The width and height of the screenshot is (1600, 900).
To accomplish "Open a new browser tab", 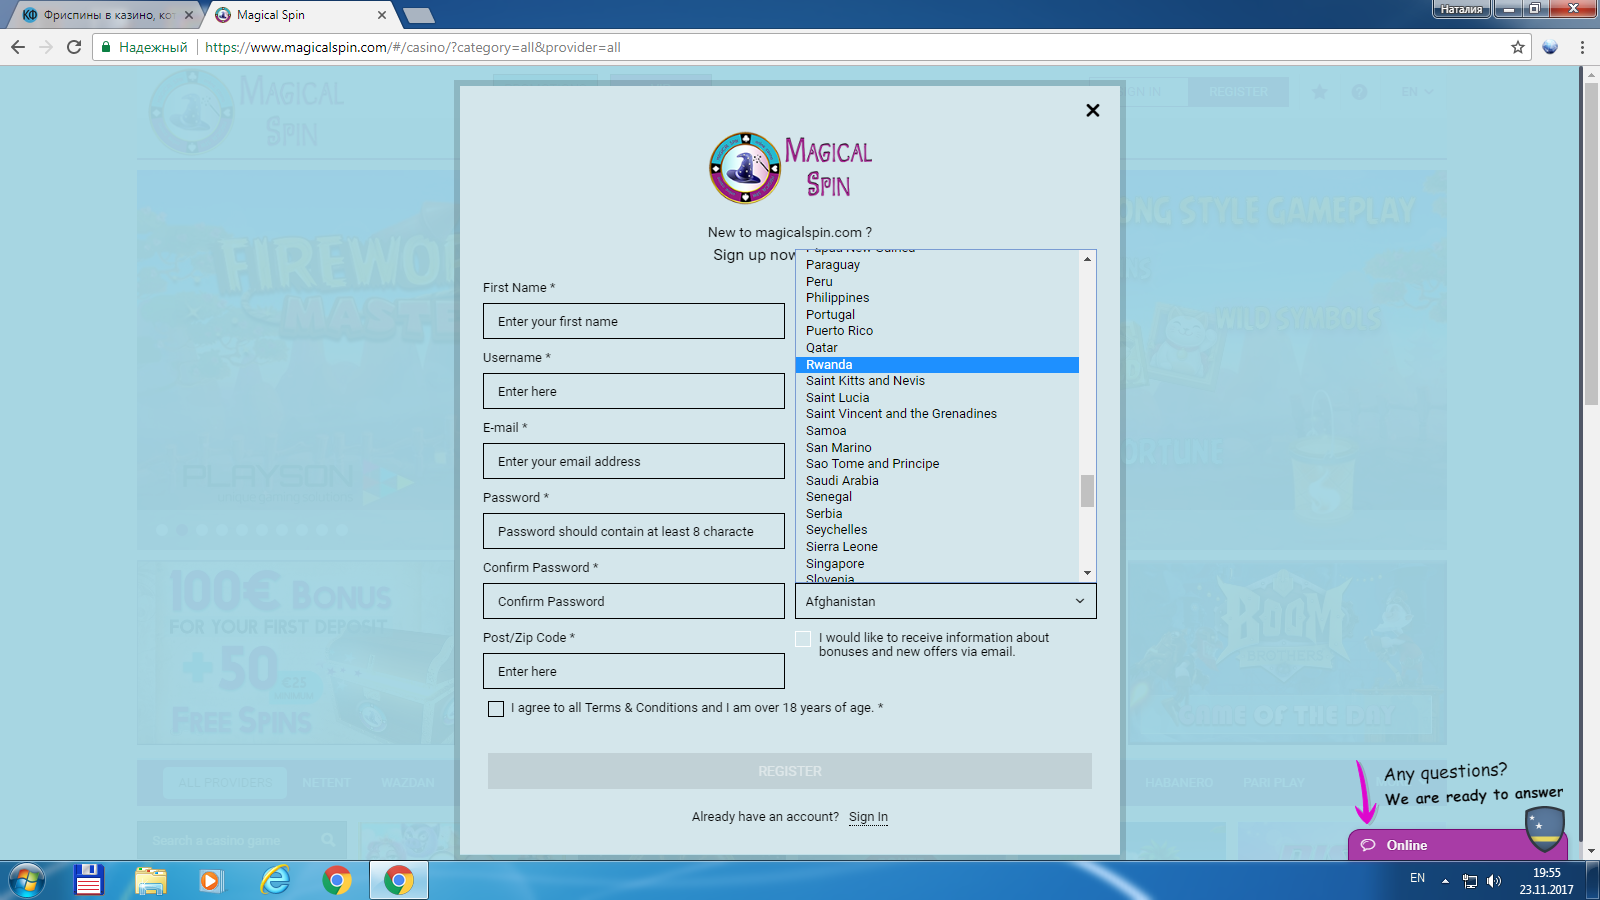I will 418,15.
